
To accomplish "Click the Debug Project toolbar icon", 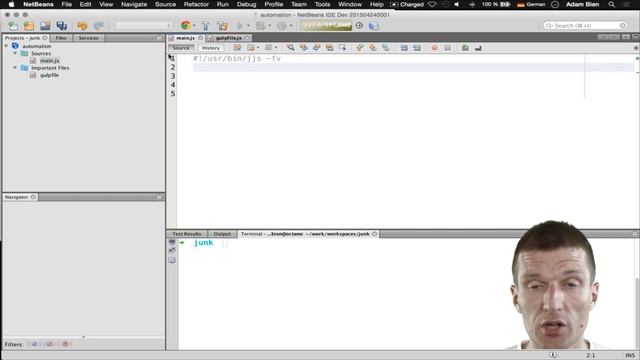I will [260, 26].
